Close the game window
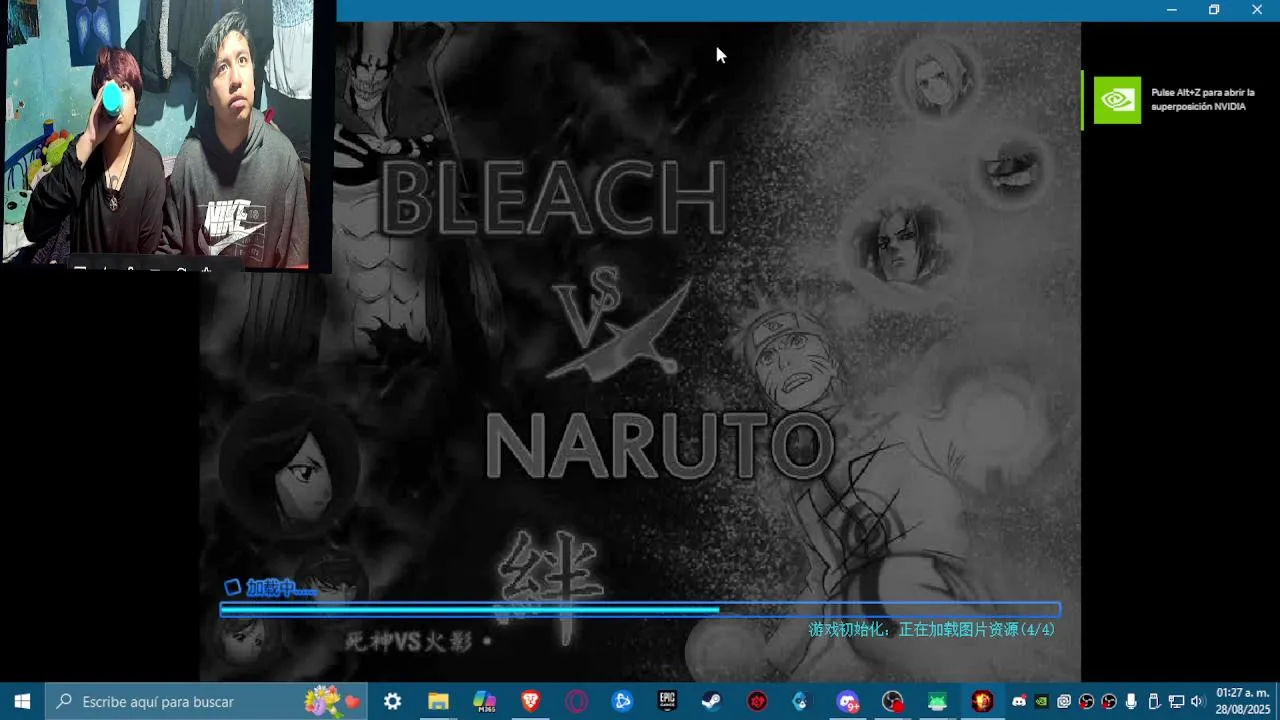Screen dimensions: 1280x720 [1257, 10]
